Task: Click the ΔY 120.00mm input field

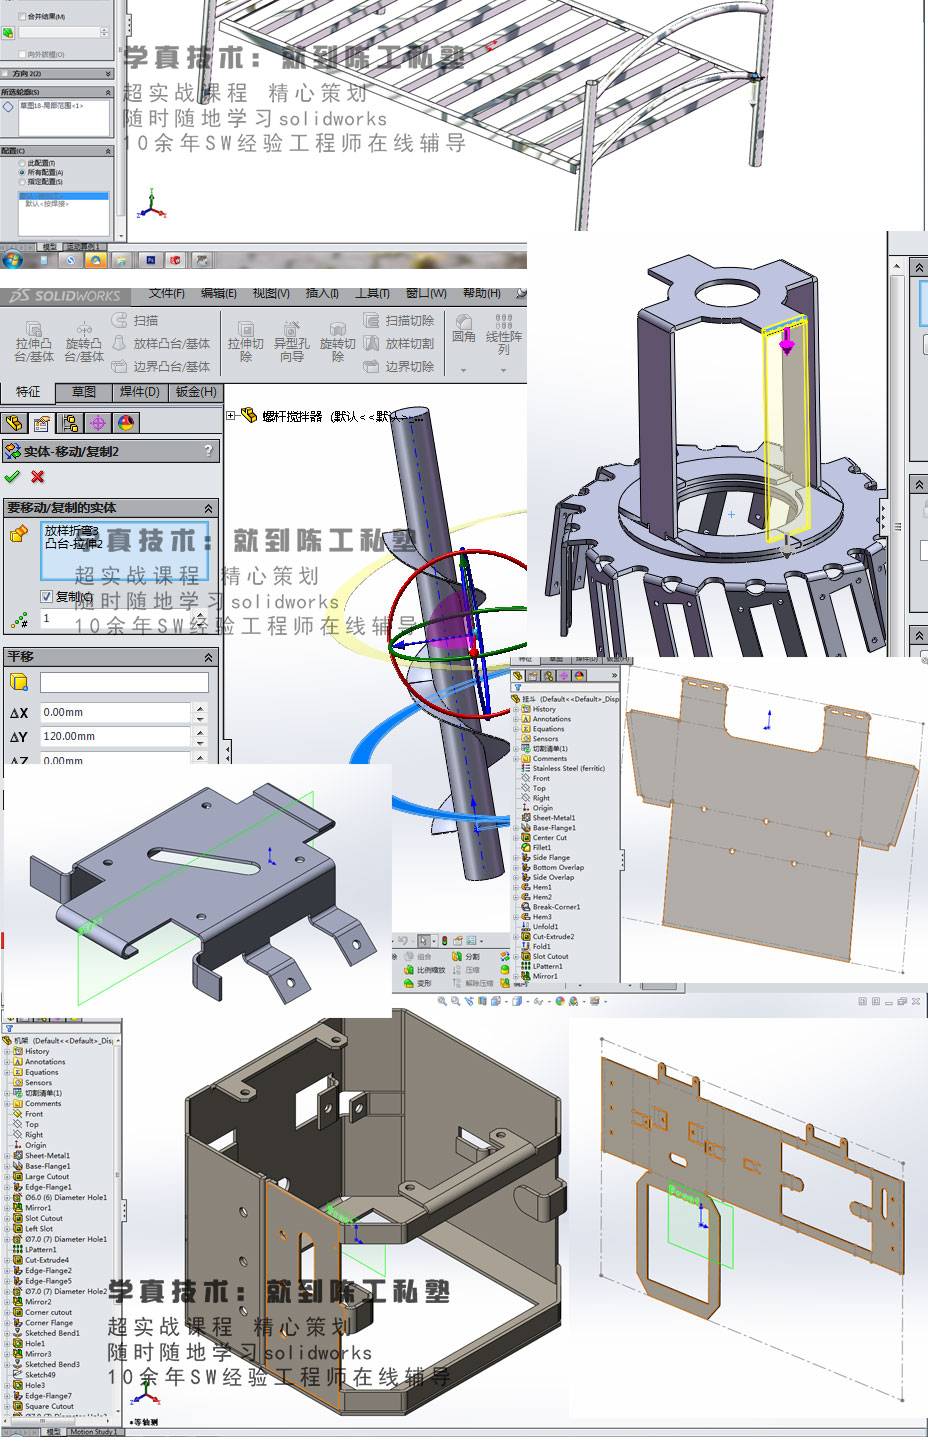Action: 115,736
